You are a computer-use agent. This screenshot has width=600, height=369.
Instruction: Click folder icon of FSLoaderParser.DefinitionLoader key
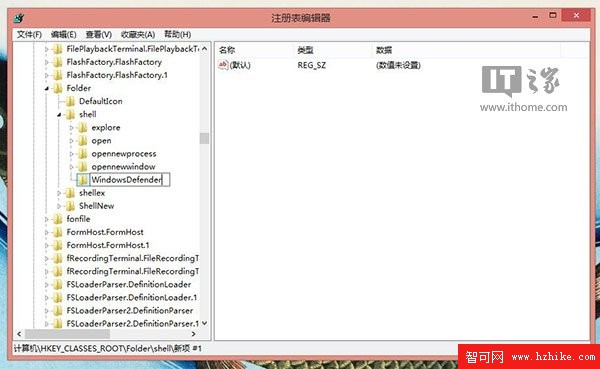[57, 284]
